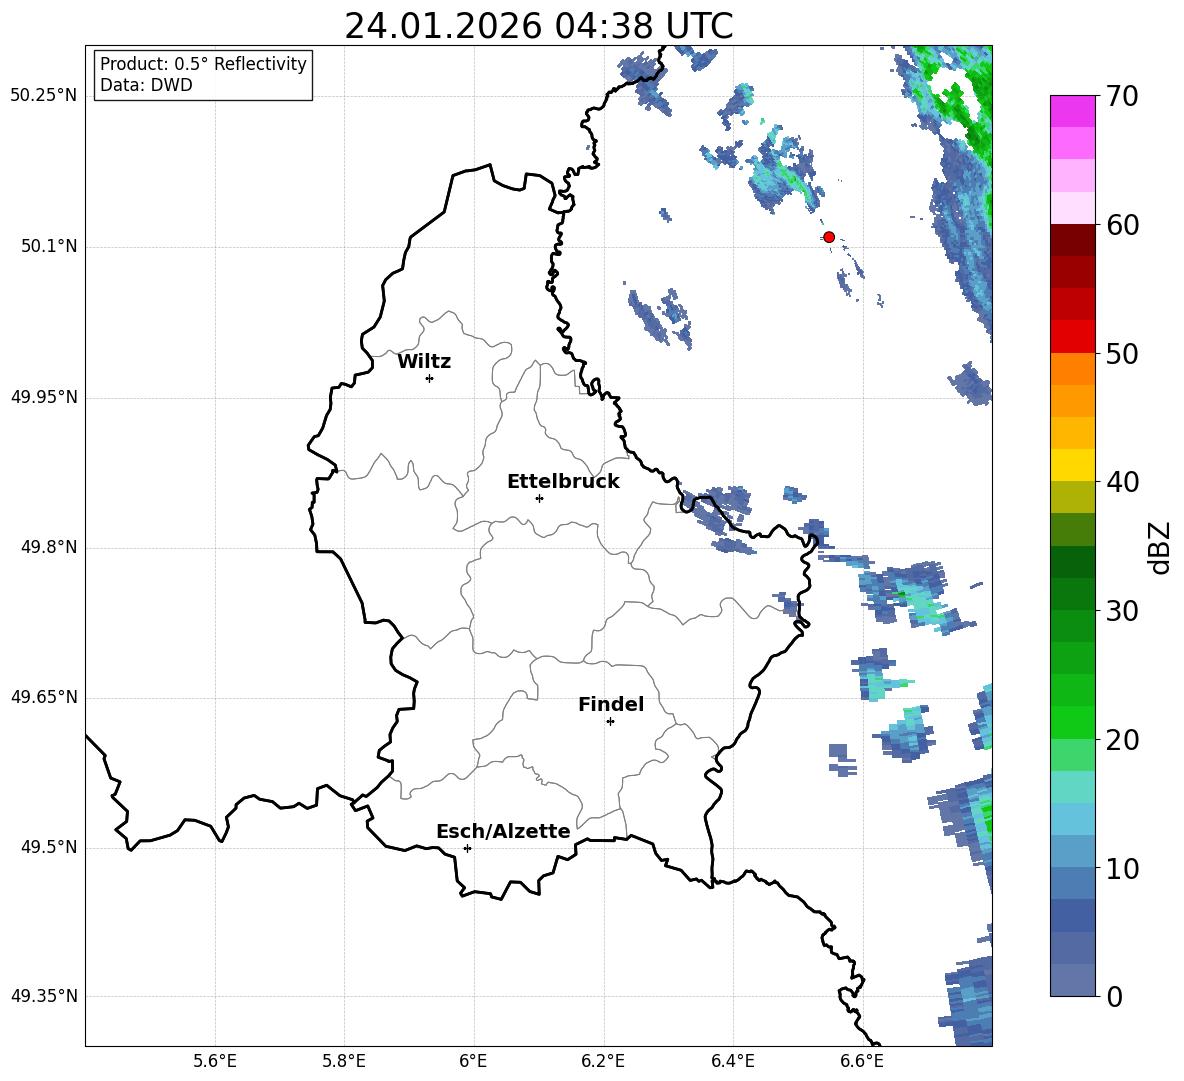Click the 0 tick label on colorbar
The height and width of the screenshot is (1081, 1184).
[1114, 996]
